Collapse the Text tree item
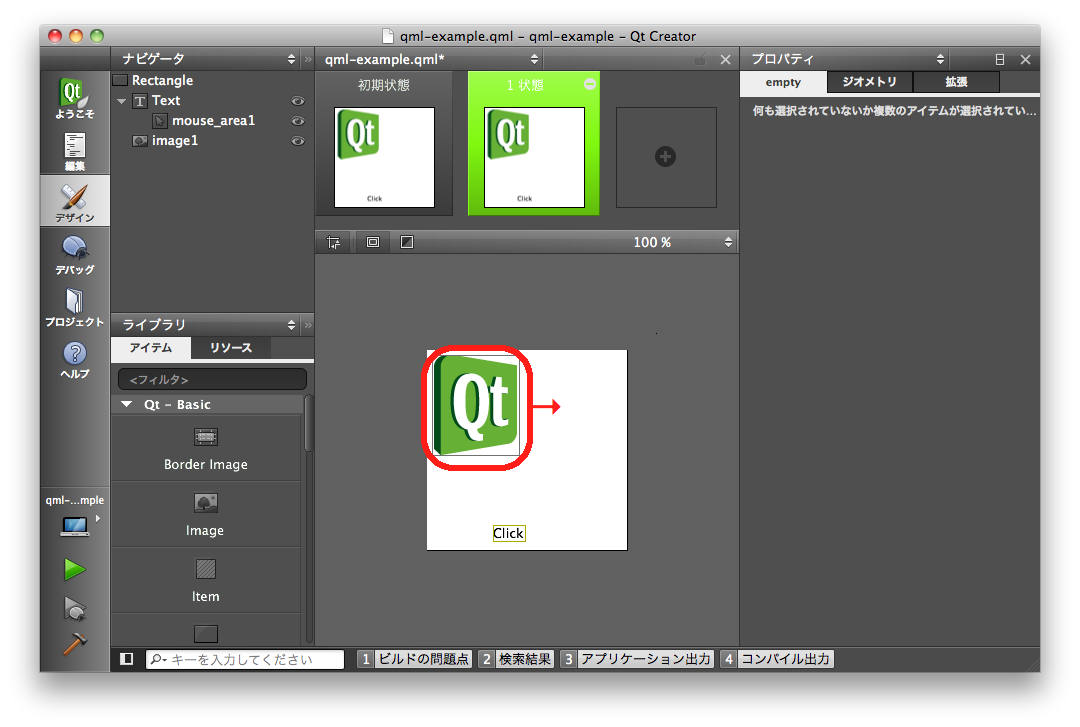1080x727 pixels. pyautogui.click(x=122, y=101)
